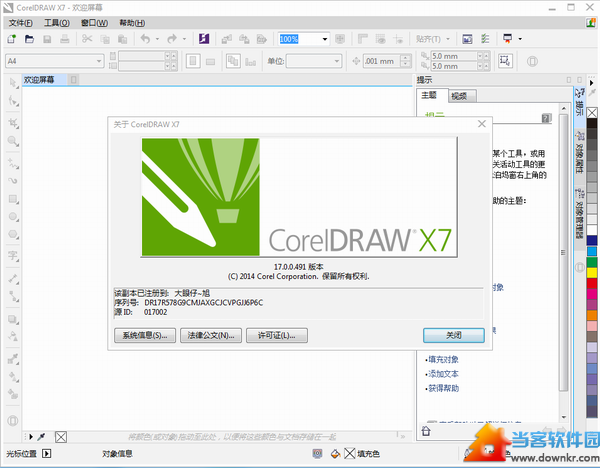This screenshot has width=600, height=468.
Task: Open the File menu
Action: tap(21, 23)
